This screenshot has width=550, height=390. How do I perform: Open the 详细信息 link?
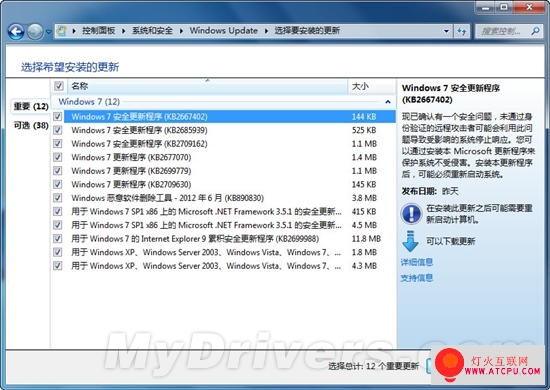point(417,262)
